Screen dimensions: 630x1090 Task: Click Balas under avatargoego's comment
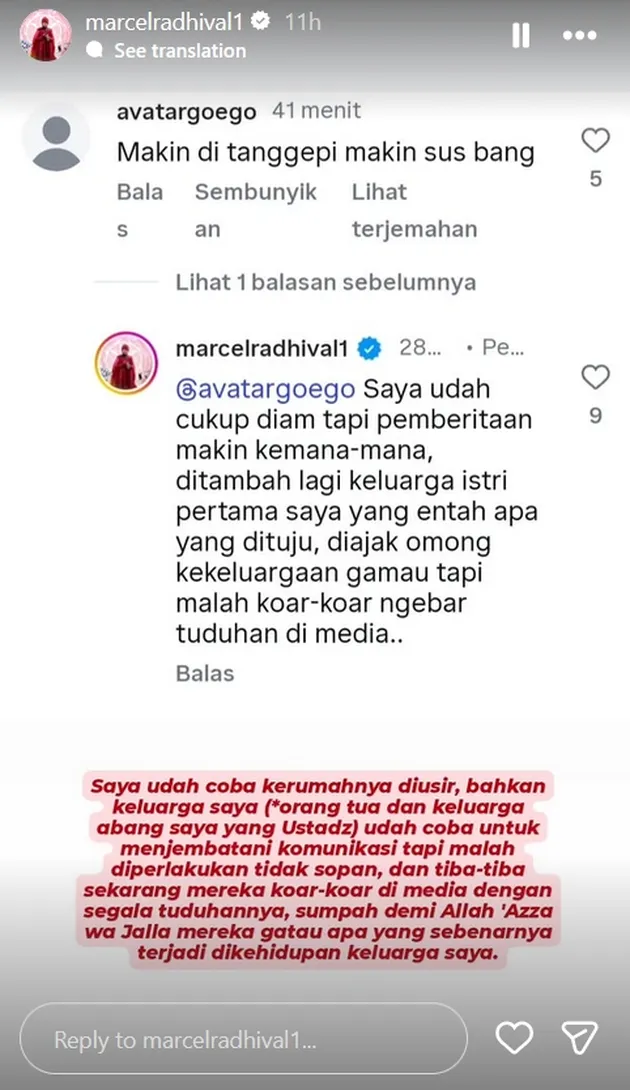click(x=140, y=210)
